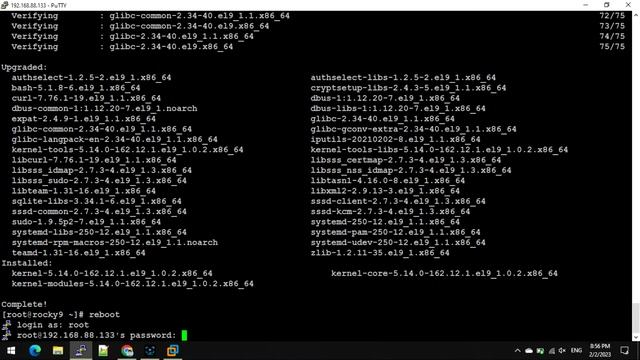Click the libxml2-2.9.13-3 package line
Screen dimensions: 640x360
[x=385, y=191]
